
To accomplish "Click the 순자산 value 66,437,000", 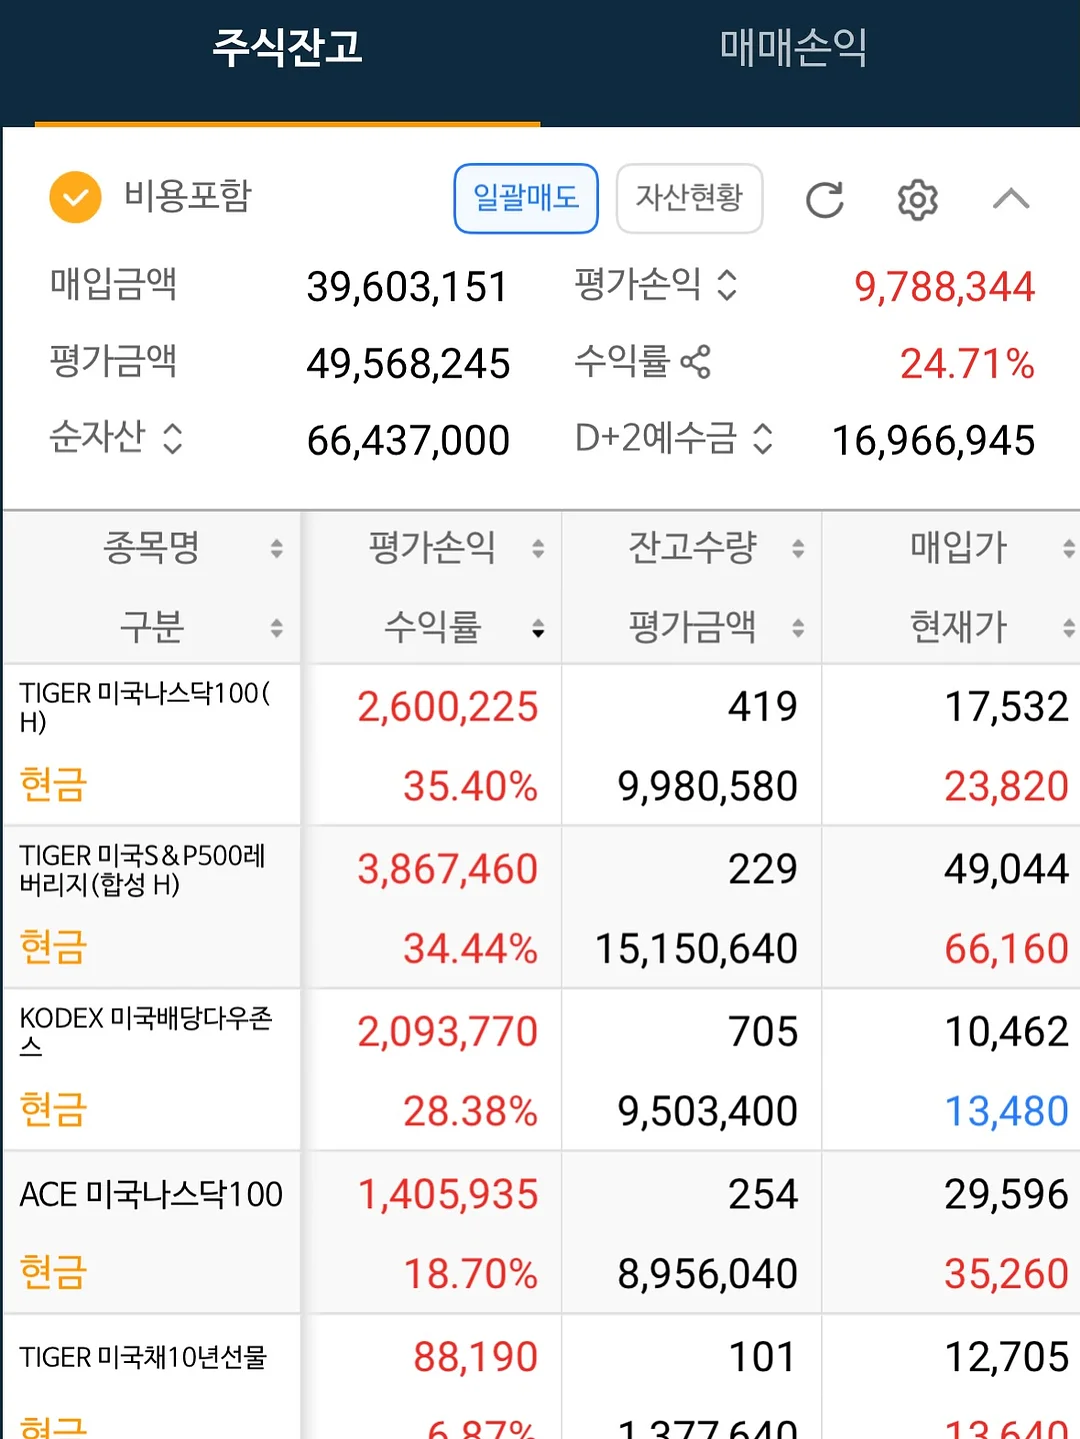I will click(x=408, y=440).
